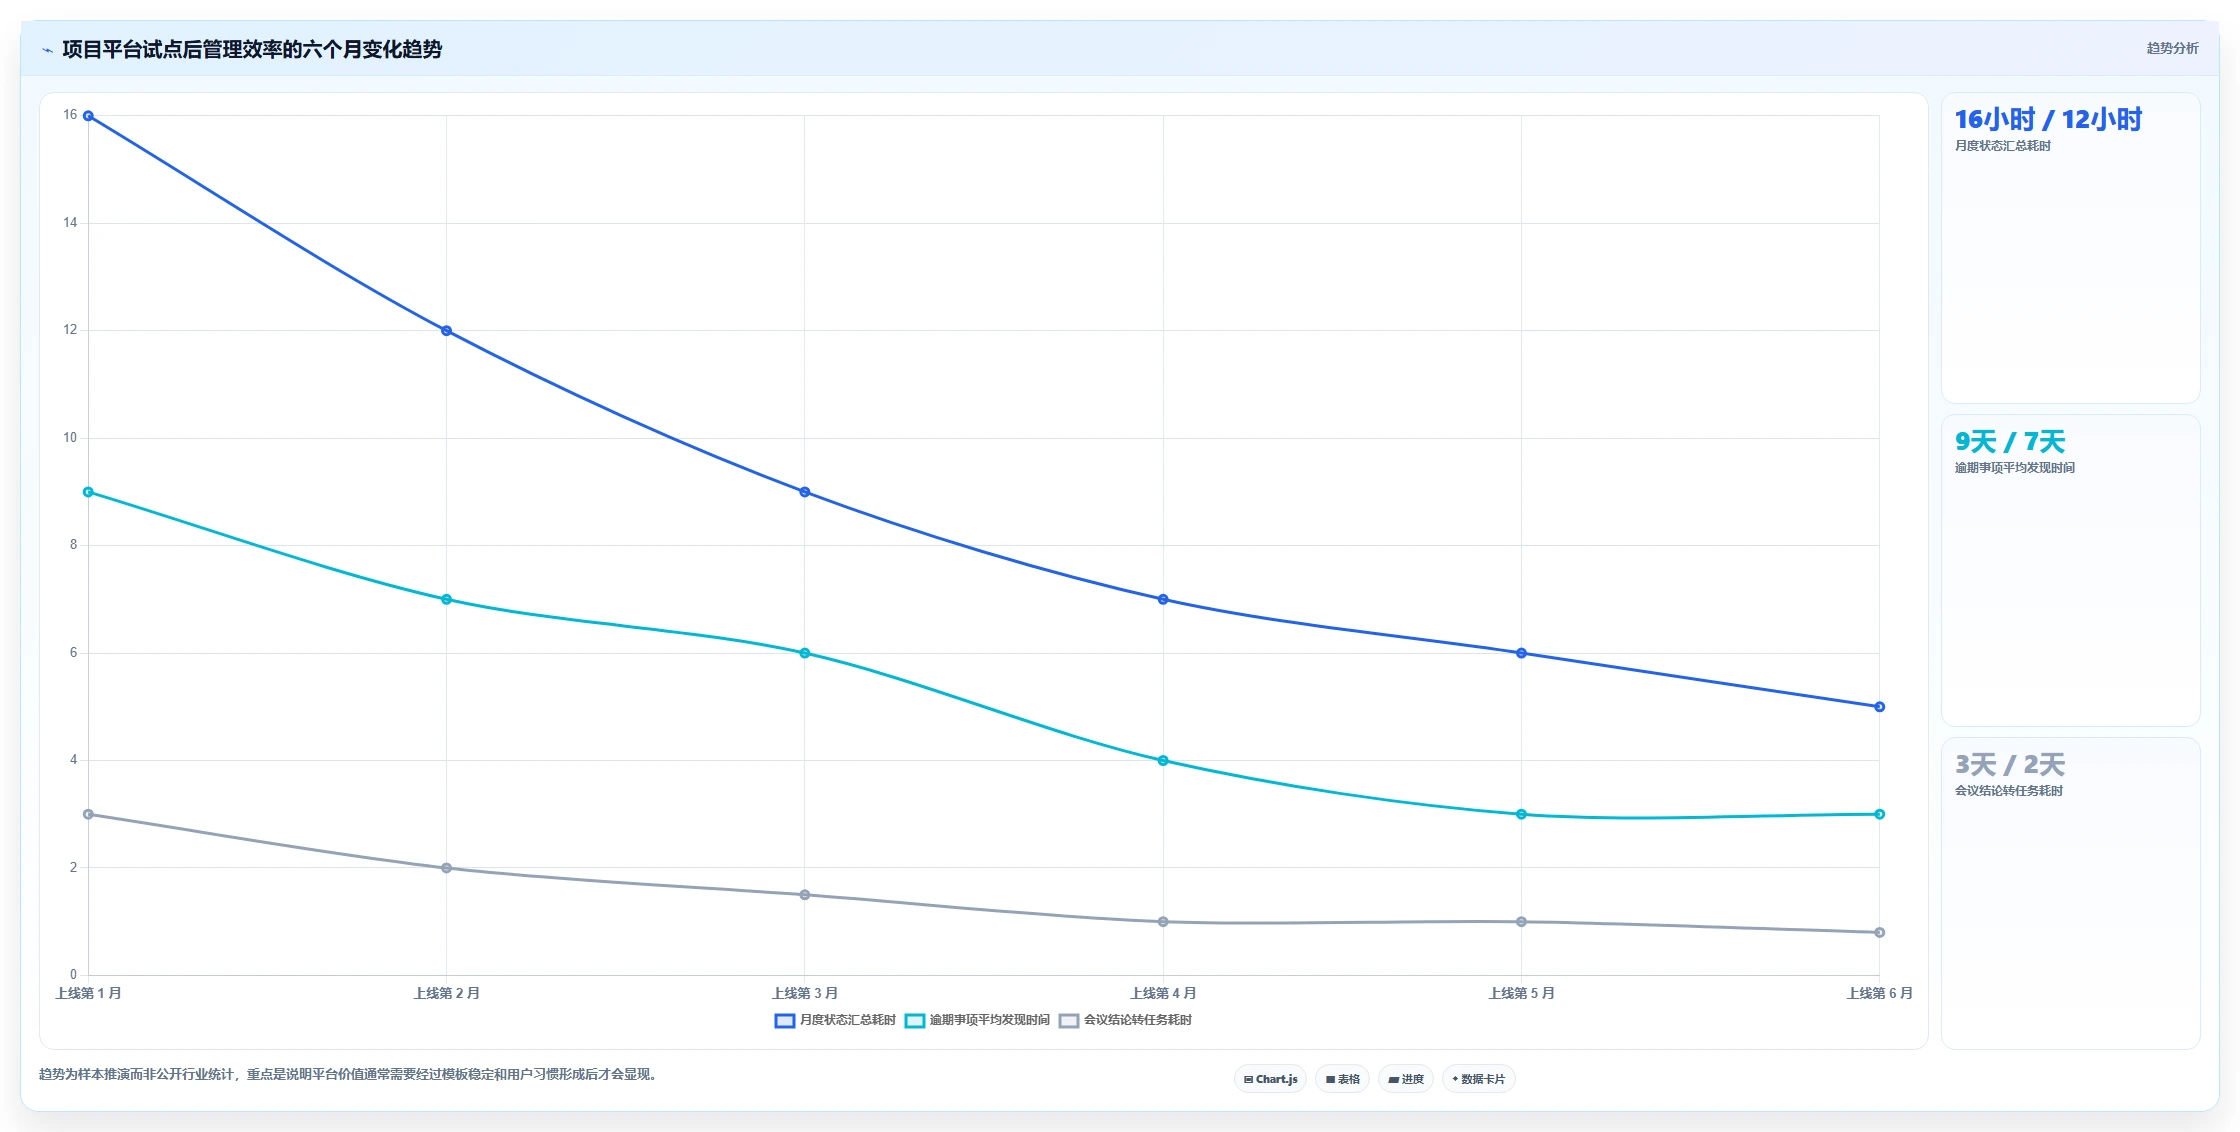Click the y-axis tick label 14
2240x1132 pixels.
pyautogui.click(x=70, y=223)
